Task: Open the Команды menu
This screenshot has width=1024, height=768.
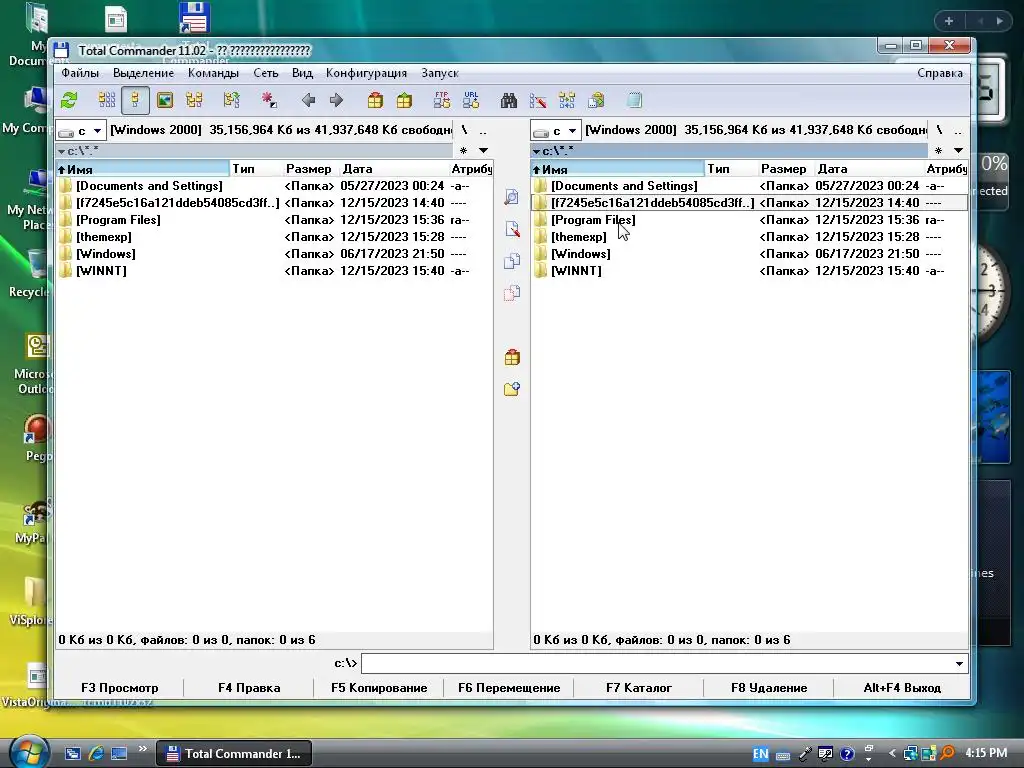Action: [x=214, y=73]
